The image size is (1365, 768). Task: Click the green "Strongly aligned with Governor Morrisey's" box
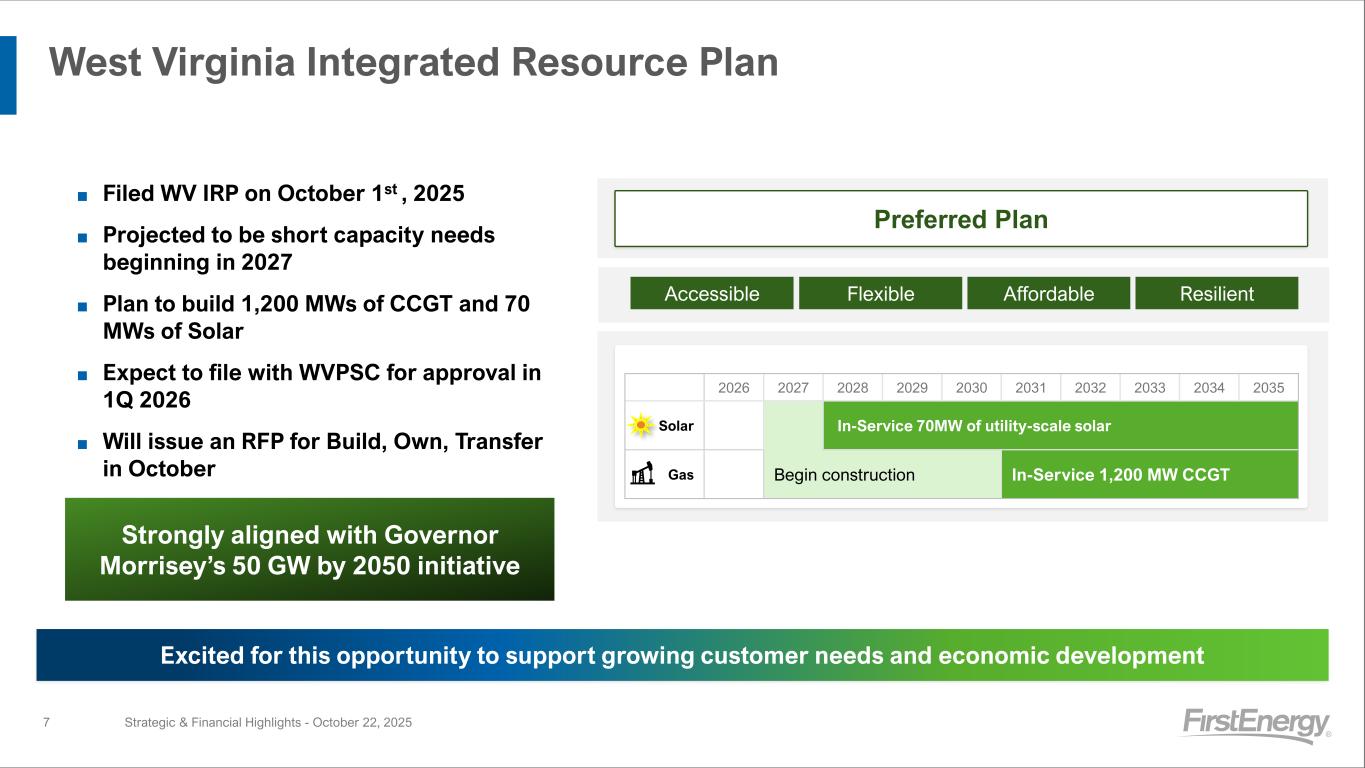point(310,549)
